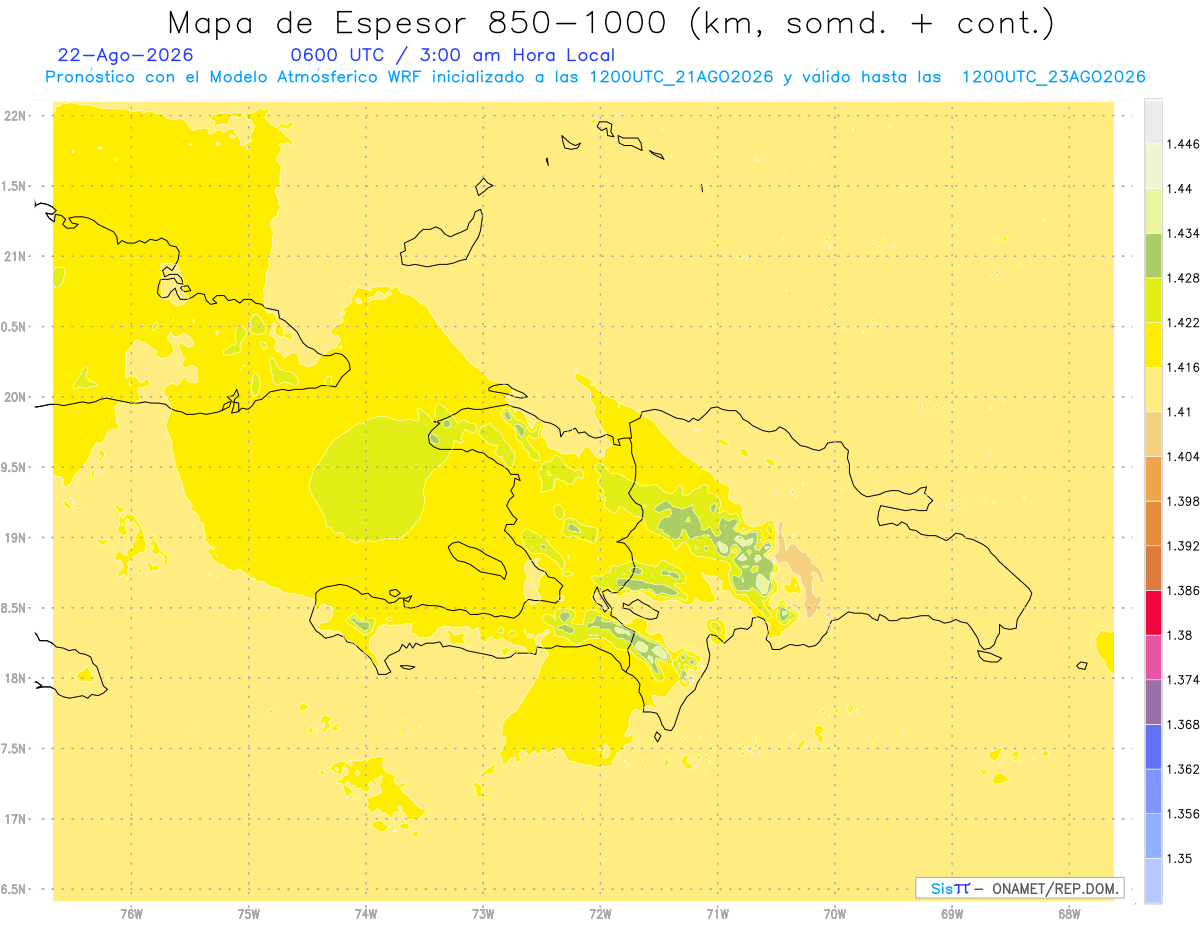Click the longitude axis label 75W

pos(249,913)
